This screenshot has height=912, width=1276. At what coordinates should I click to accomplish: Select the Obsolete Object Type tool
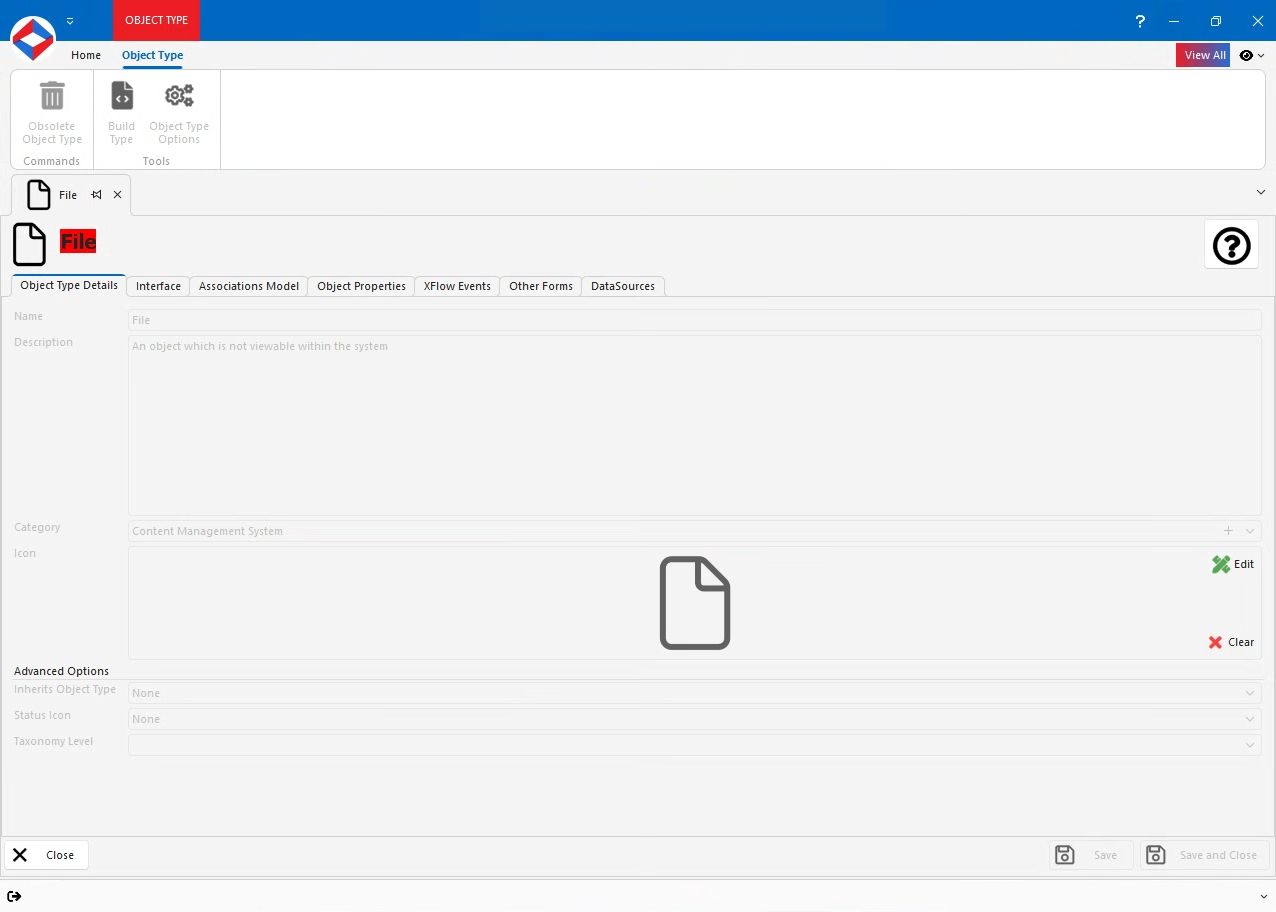click(x=51, y=110)
